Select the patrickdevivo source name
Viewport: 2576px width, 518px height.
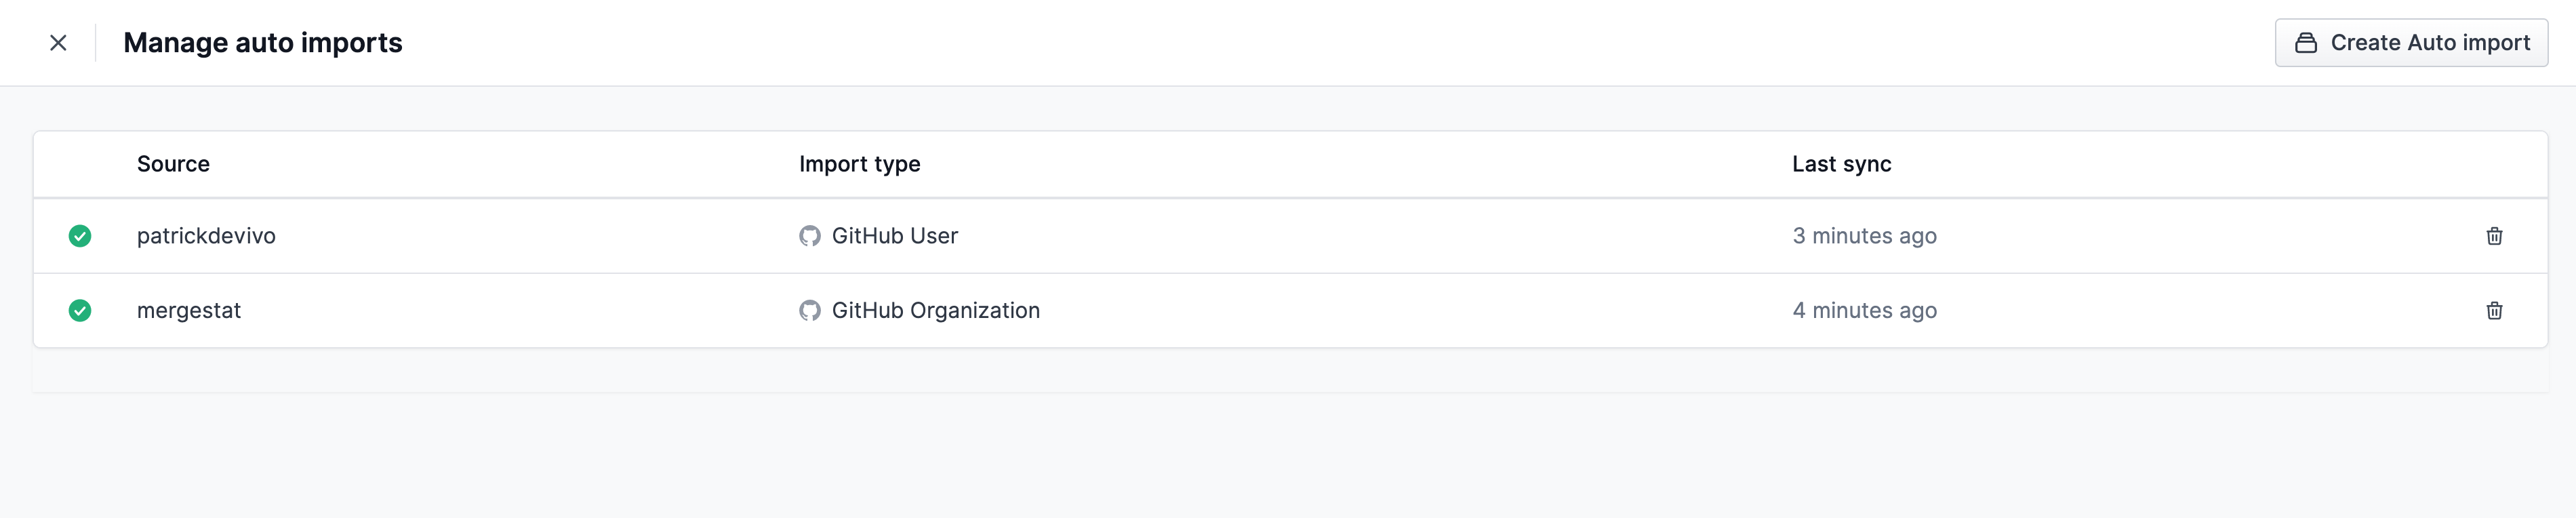[x=206, y=236]
